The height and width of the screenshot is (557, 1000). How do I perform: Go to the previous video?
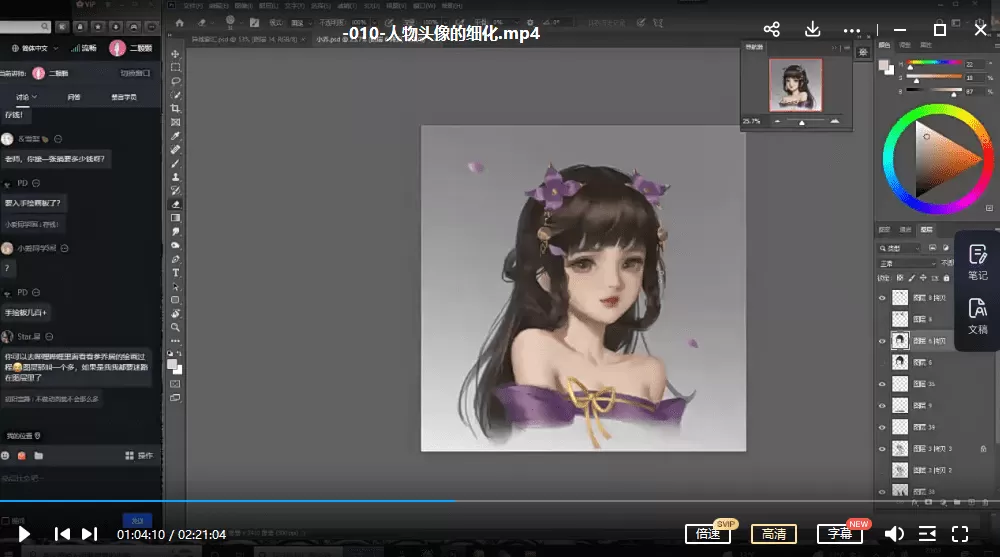pyautogui.click(x=62, y=534)
